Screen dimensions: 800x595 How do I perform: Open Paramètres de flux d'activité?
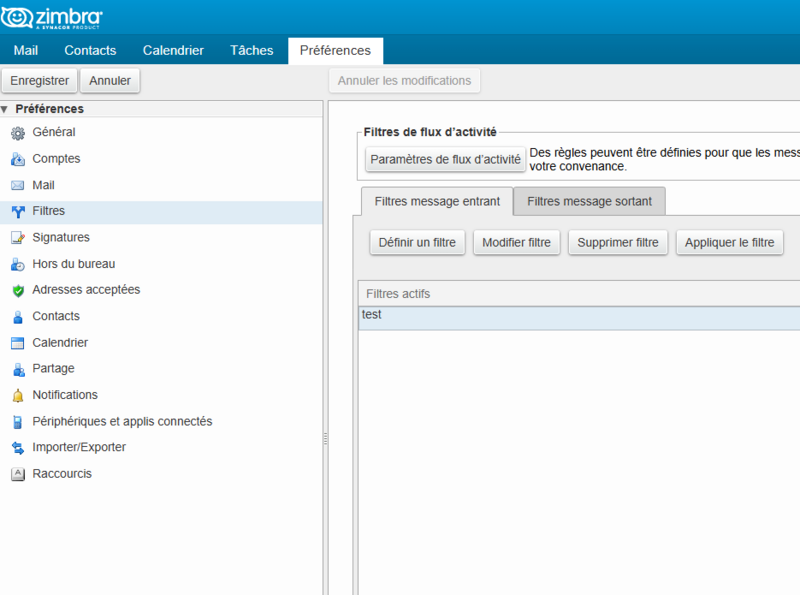pos(444,159)
